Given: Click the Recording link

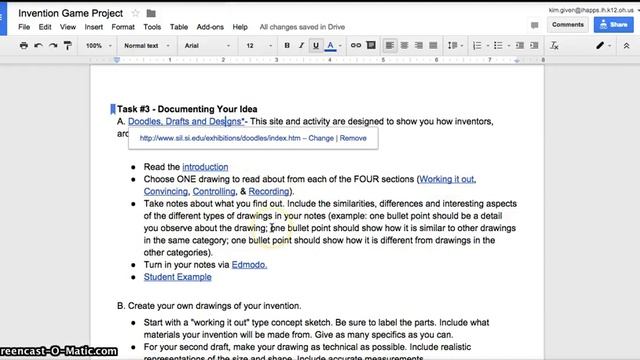Looking at the screenshot, I should 269,191.
